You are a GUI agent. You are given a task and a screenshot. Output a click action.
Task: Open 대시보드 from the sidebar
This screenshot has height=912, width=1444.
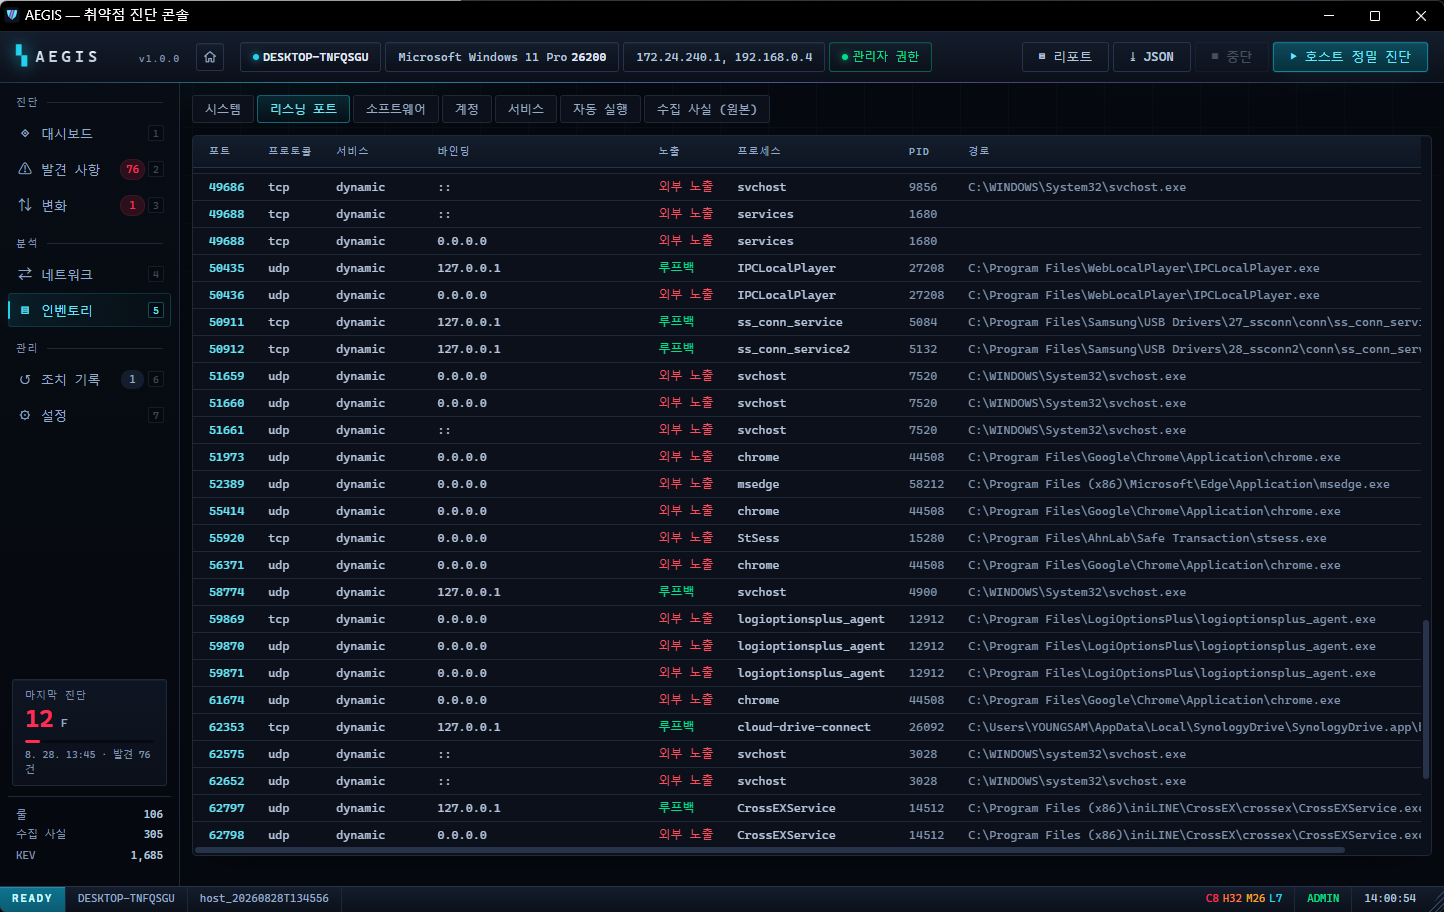[89, 133]
